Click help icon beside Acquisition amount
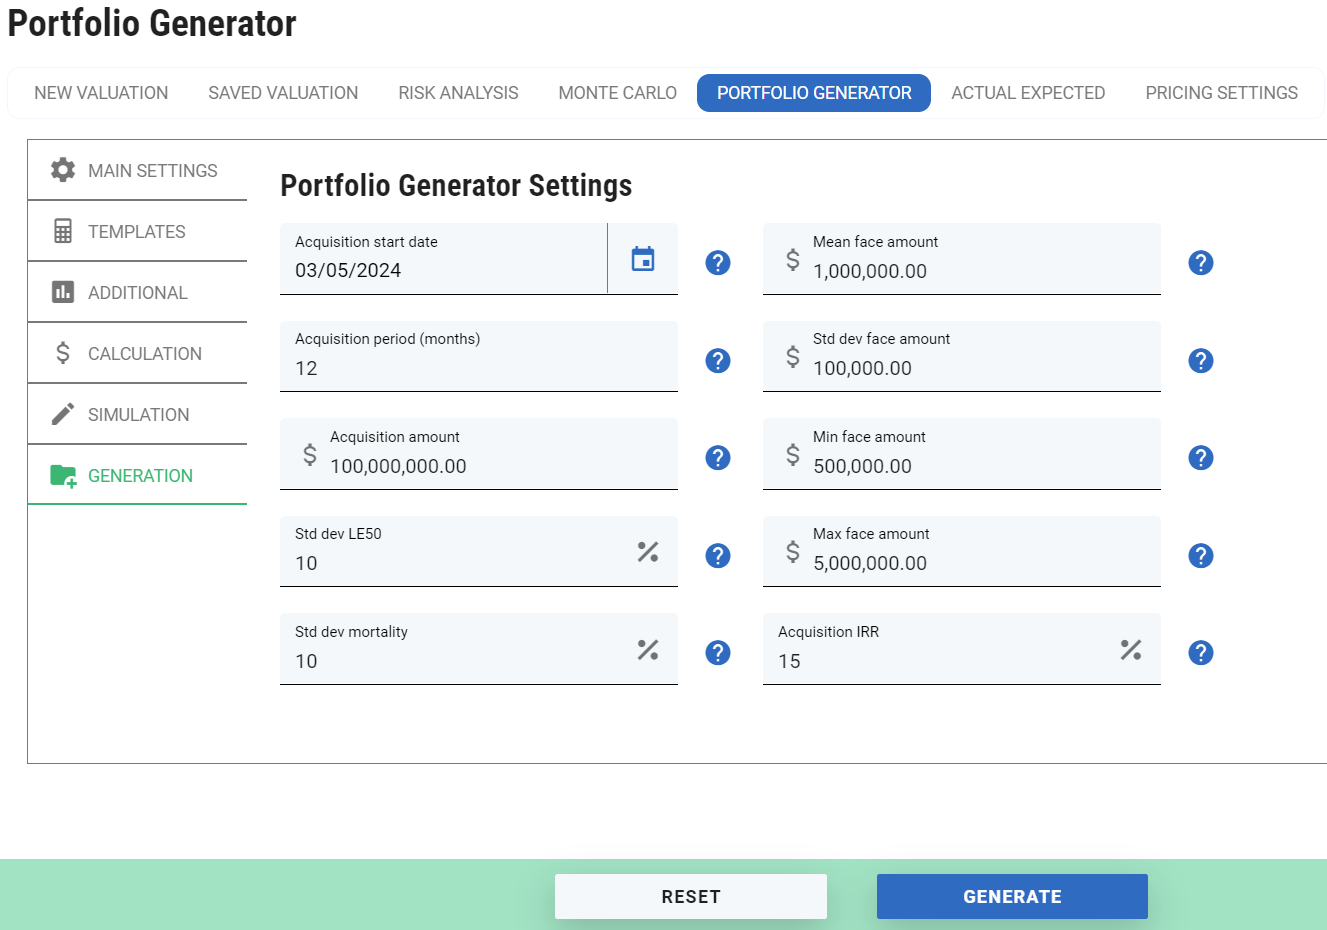 717,458
